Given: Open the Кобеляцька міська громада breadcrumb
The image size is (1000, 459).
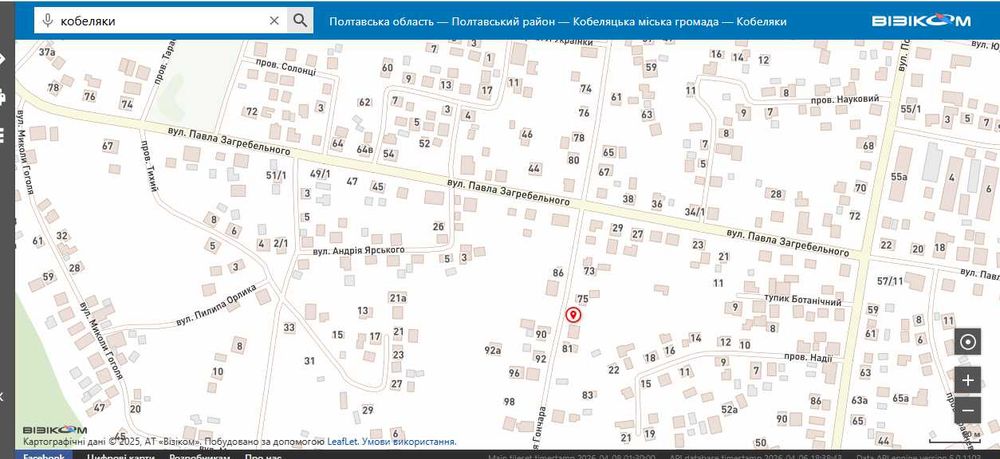Looking at the screenshot, I should [645, 22].
